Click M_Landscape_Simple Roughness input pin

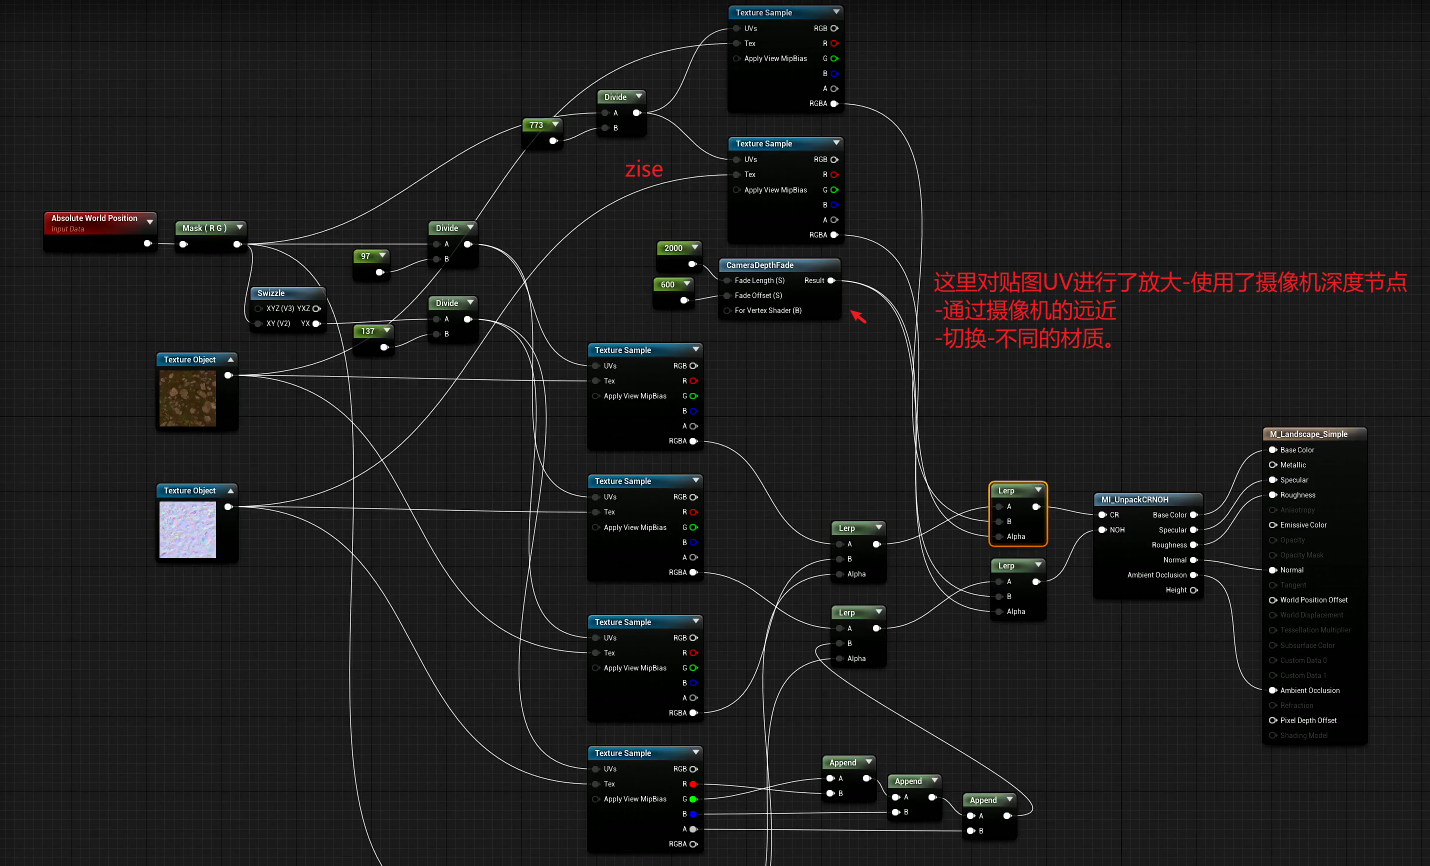[1273, 495]
